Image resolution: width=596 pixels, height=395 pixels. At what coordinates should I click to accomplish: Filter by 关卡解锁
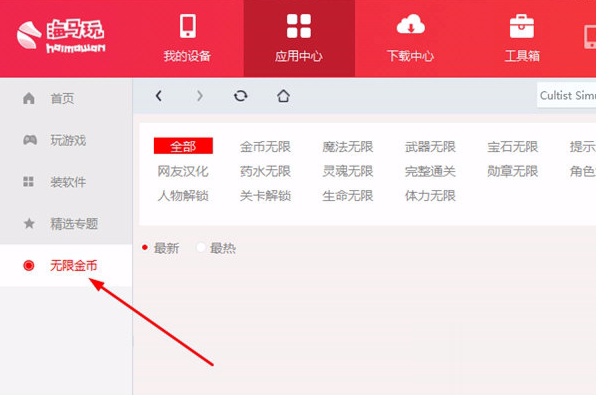265,196
